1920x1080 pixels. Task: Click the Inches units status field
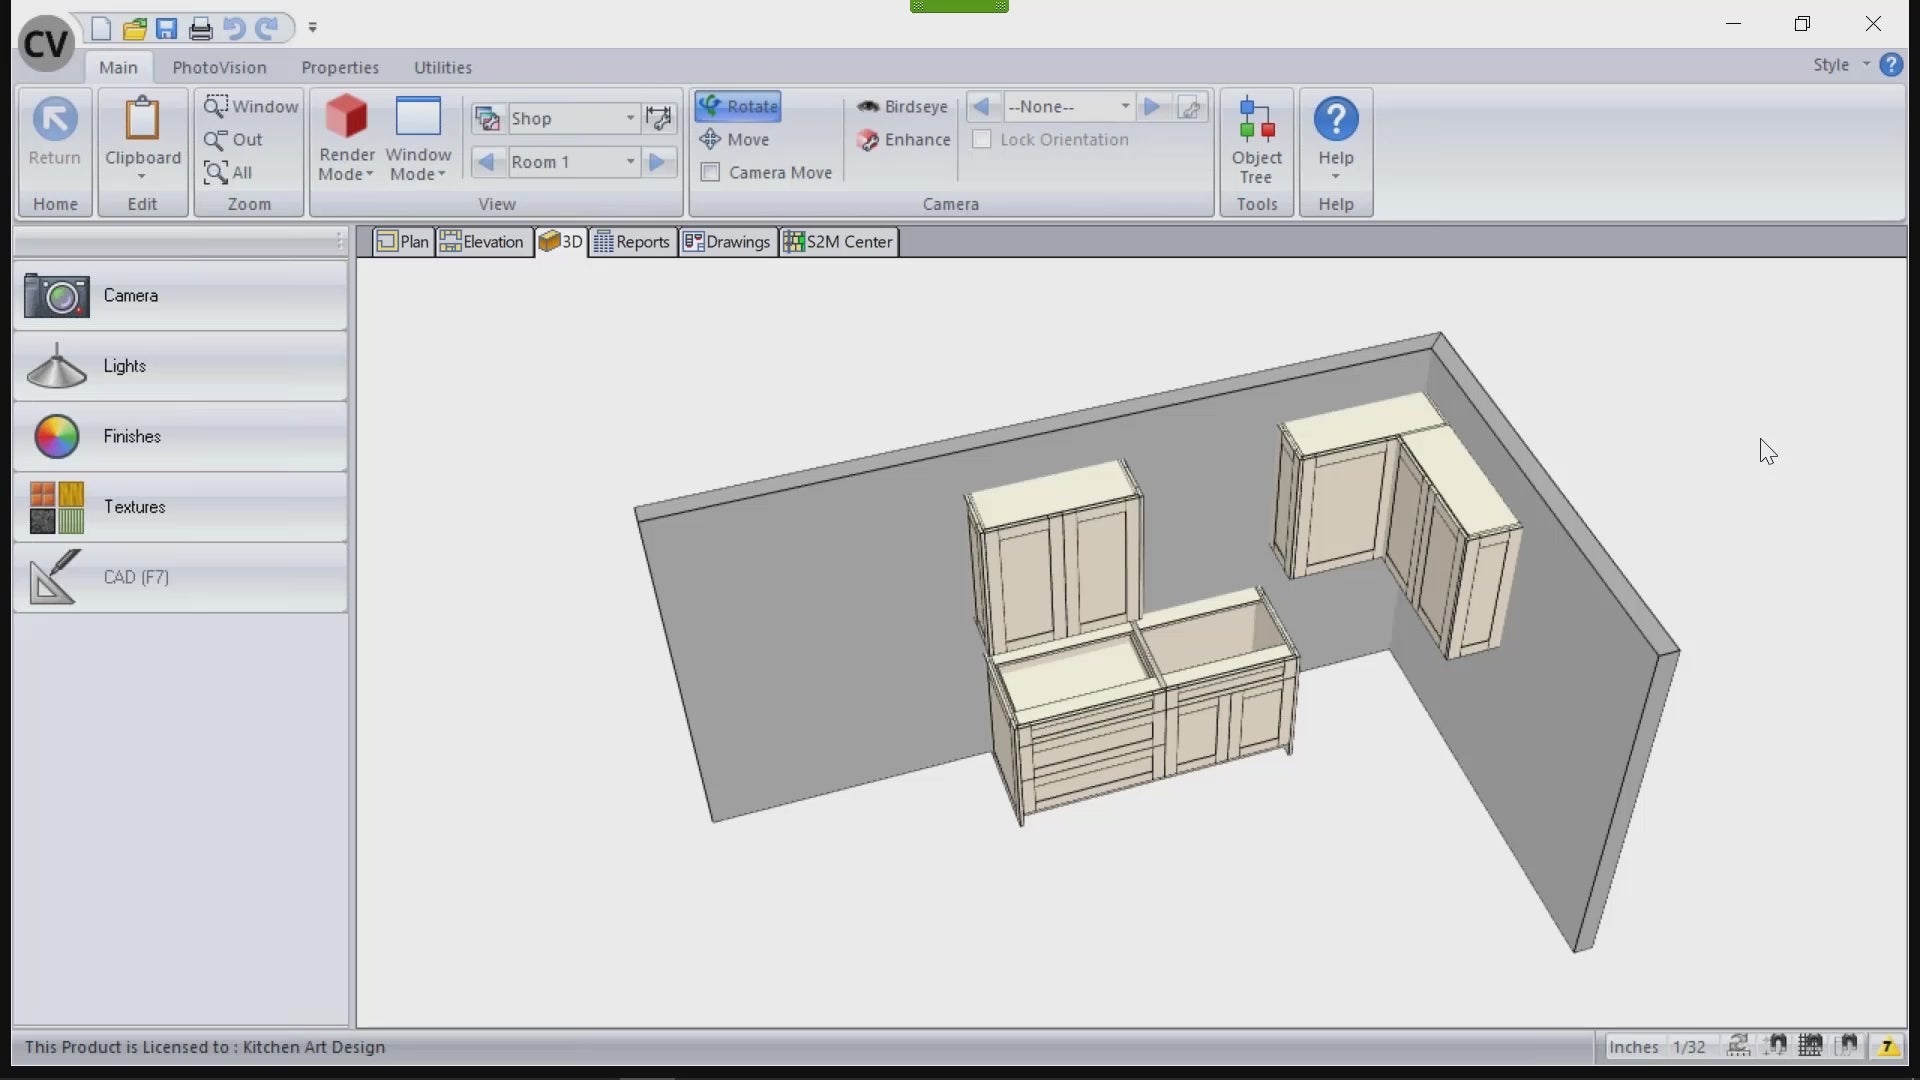[x=1633, y=1046]
